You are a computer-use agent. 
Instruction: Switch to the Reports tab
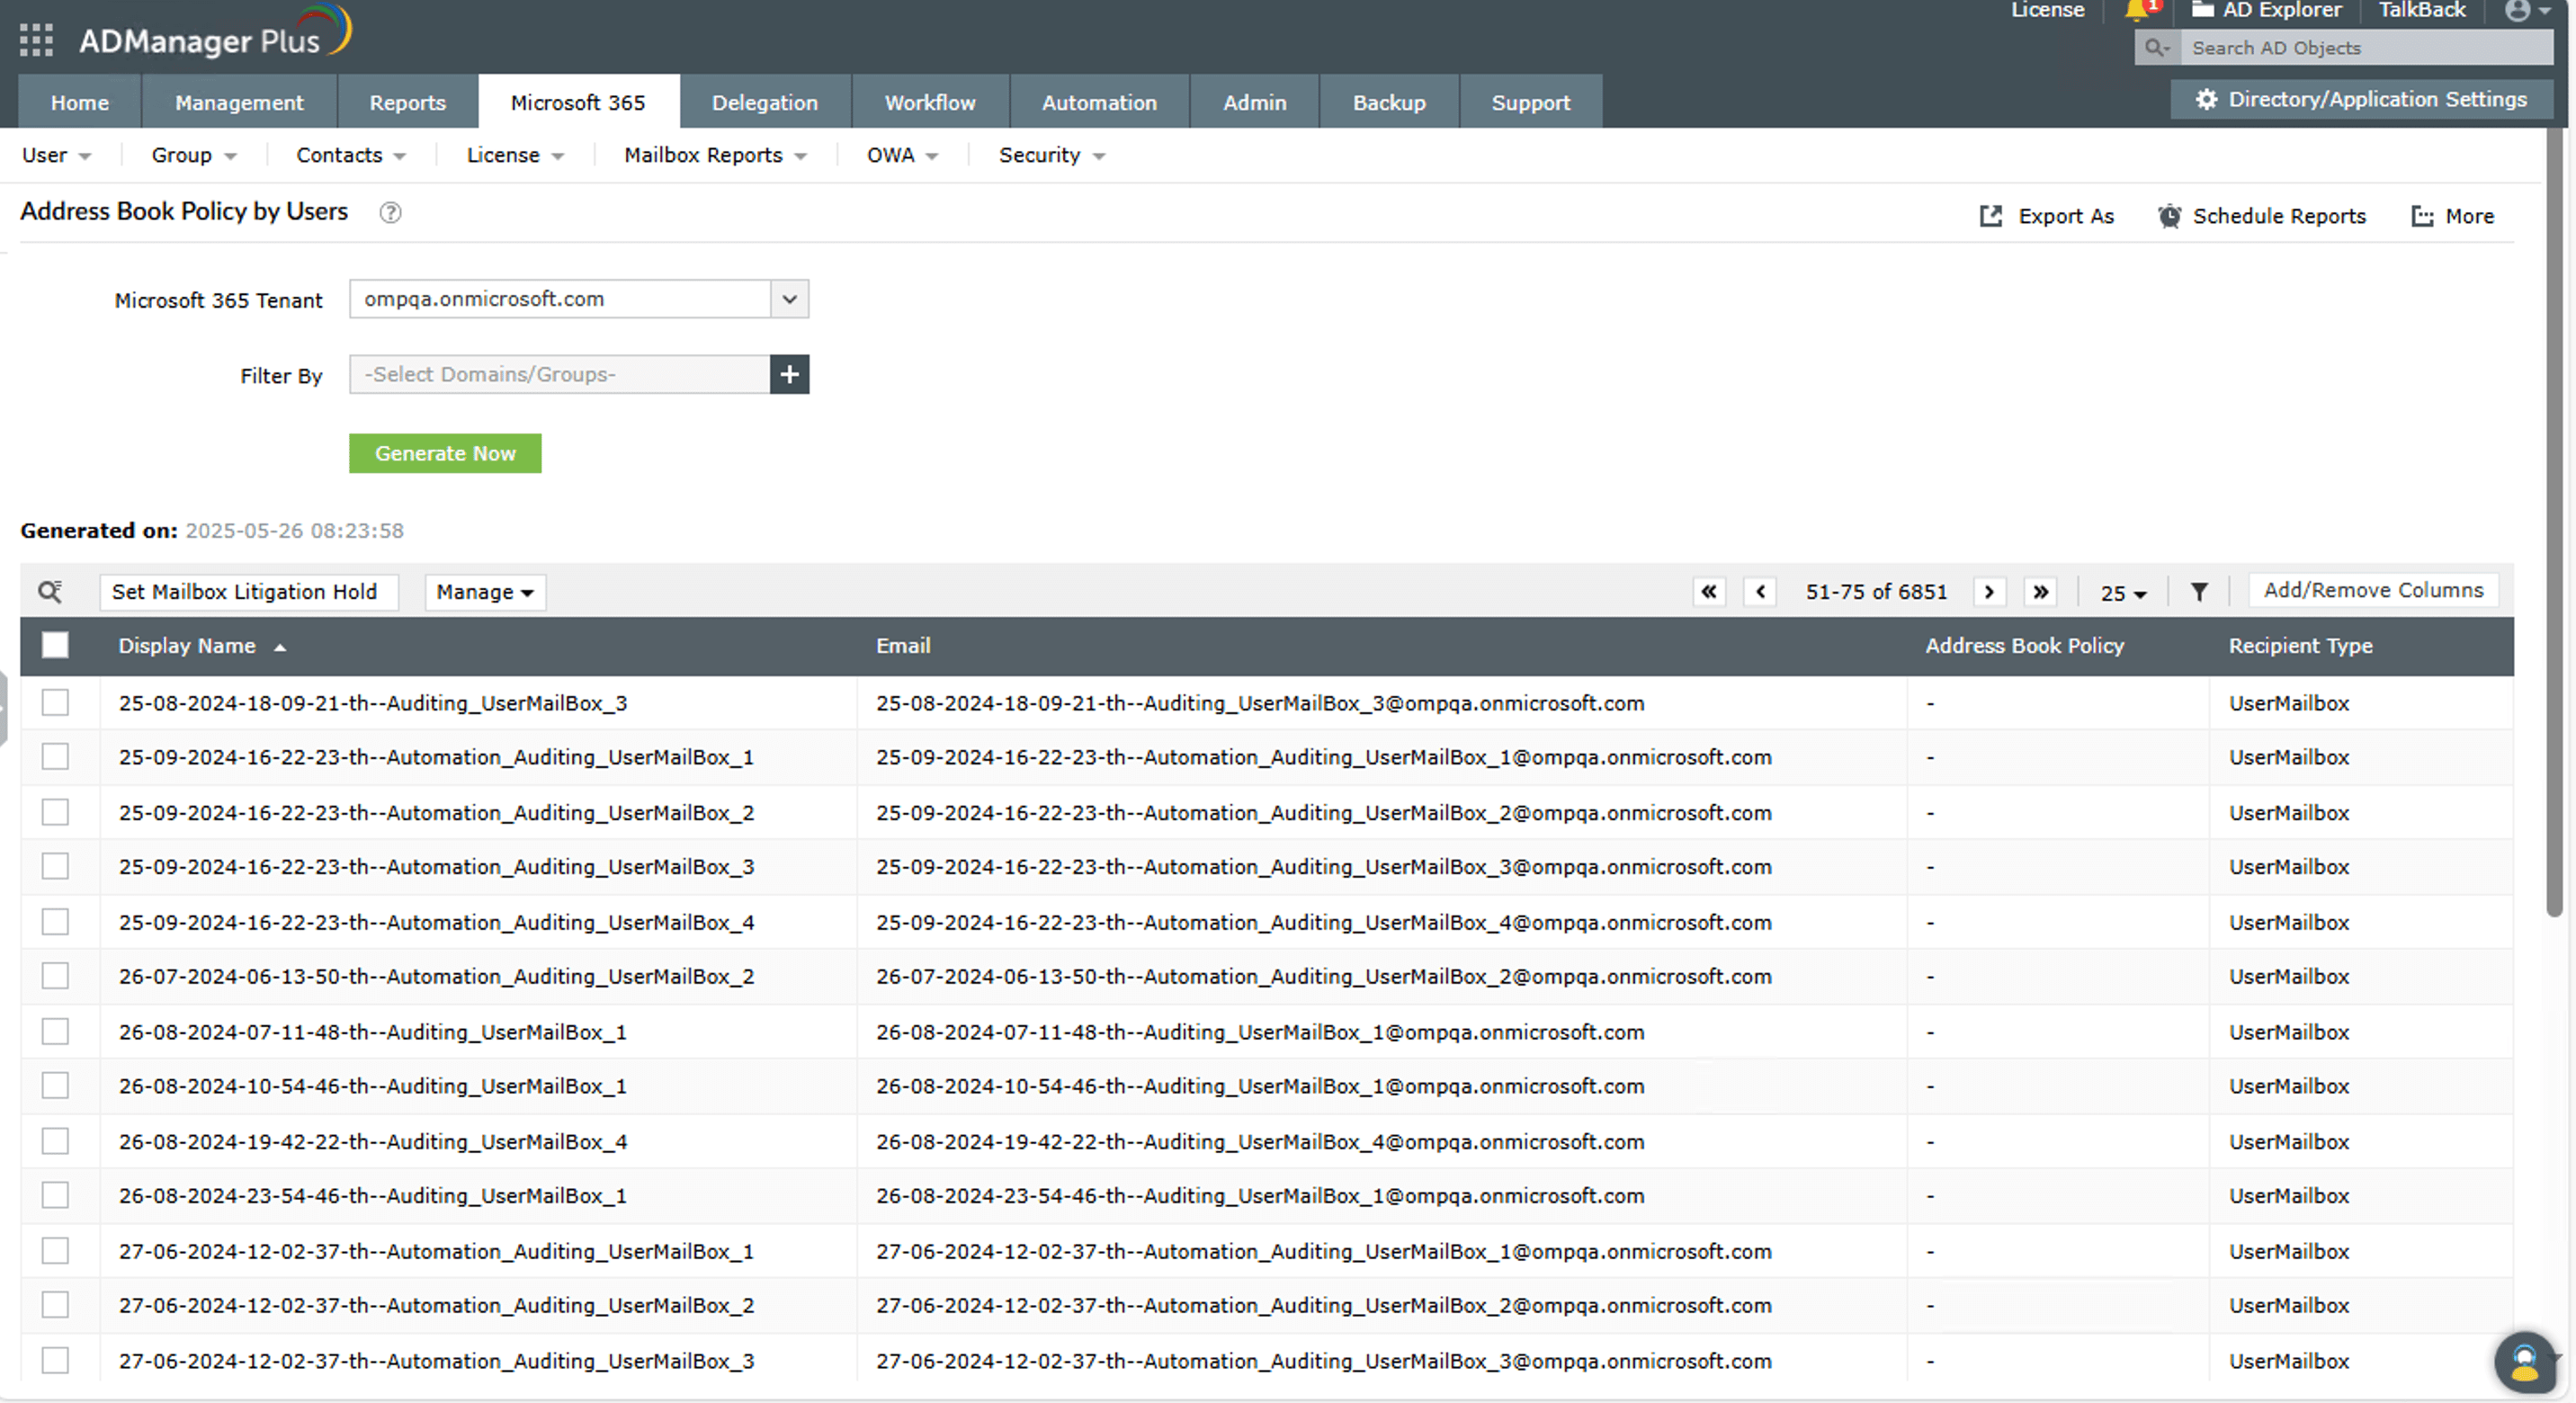407,102
